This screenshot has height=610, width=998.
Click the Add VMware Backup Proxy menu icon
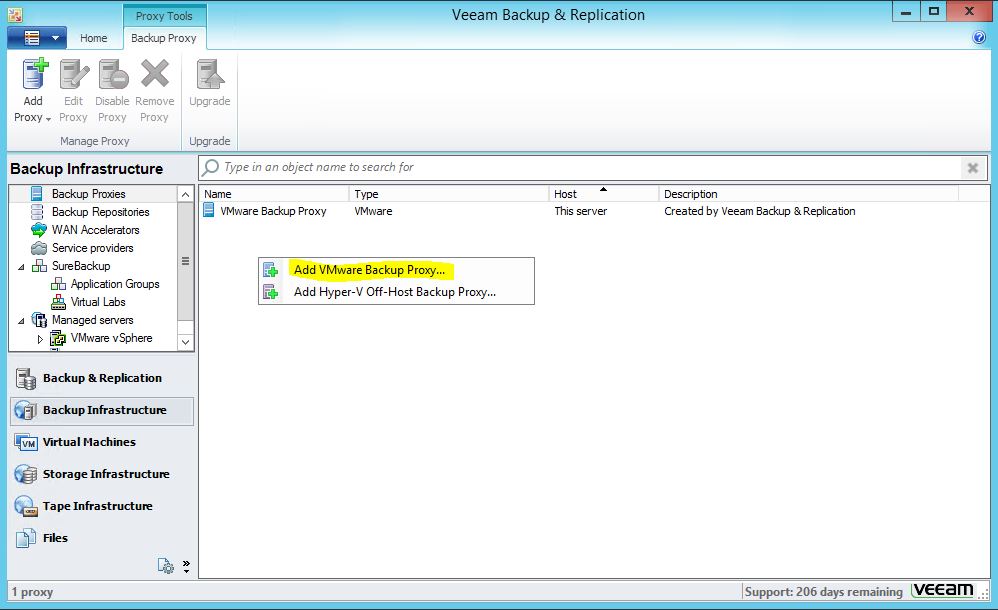[x=271, y=270]
